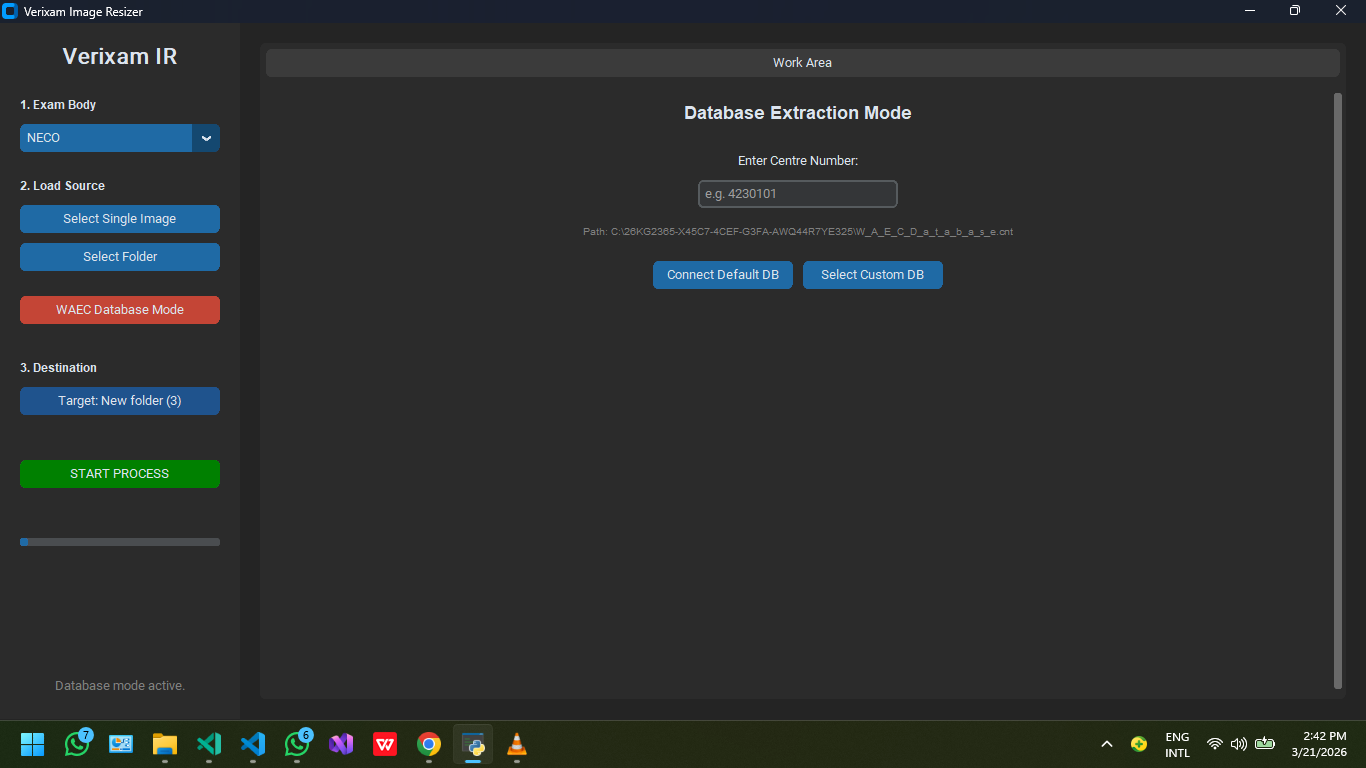1366x768 pixels.
Task: Open VLC media player from taskbar
Action: 517,744
